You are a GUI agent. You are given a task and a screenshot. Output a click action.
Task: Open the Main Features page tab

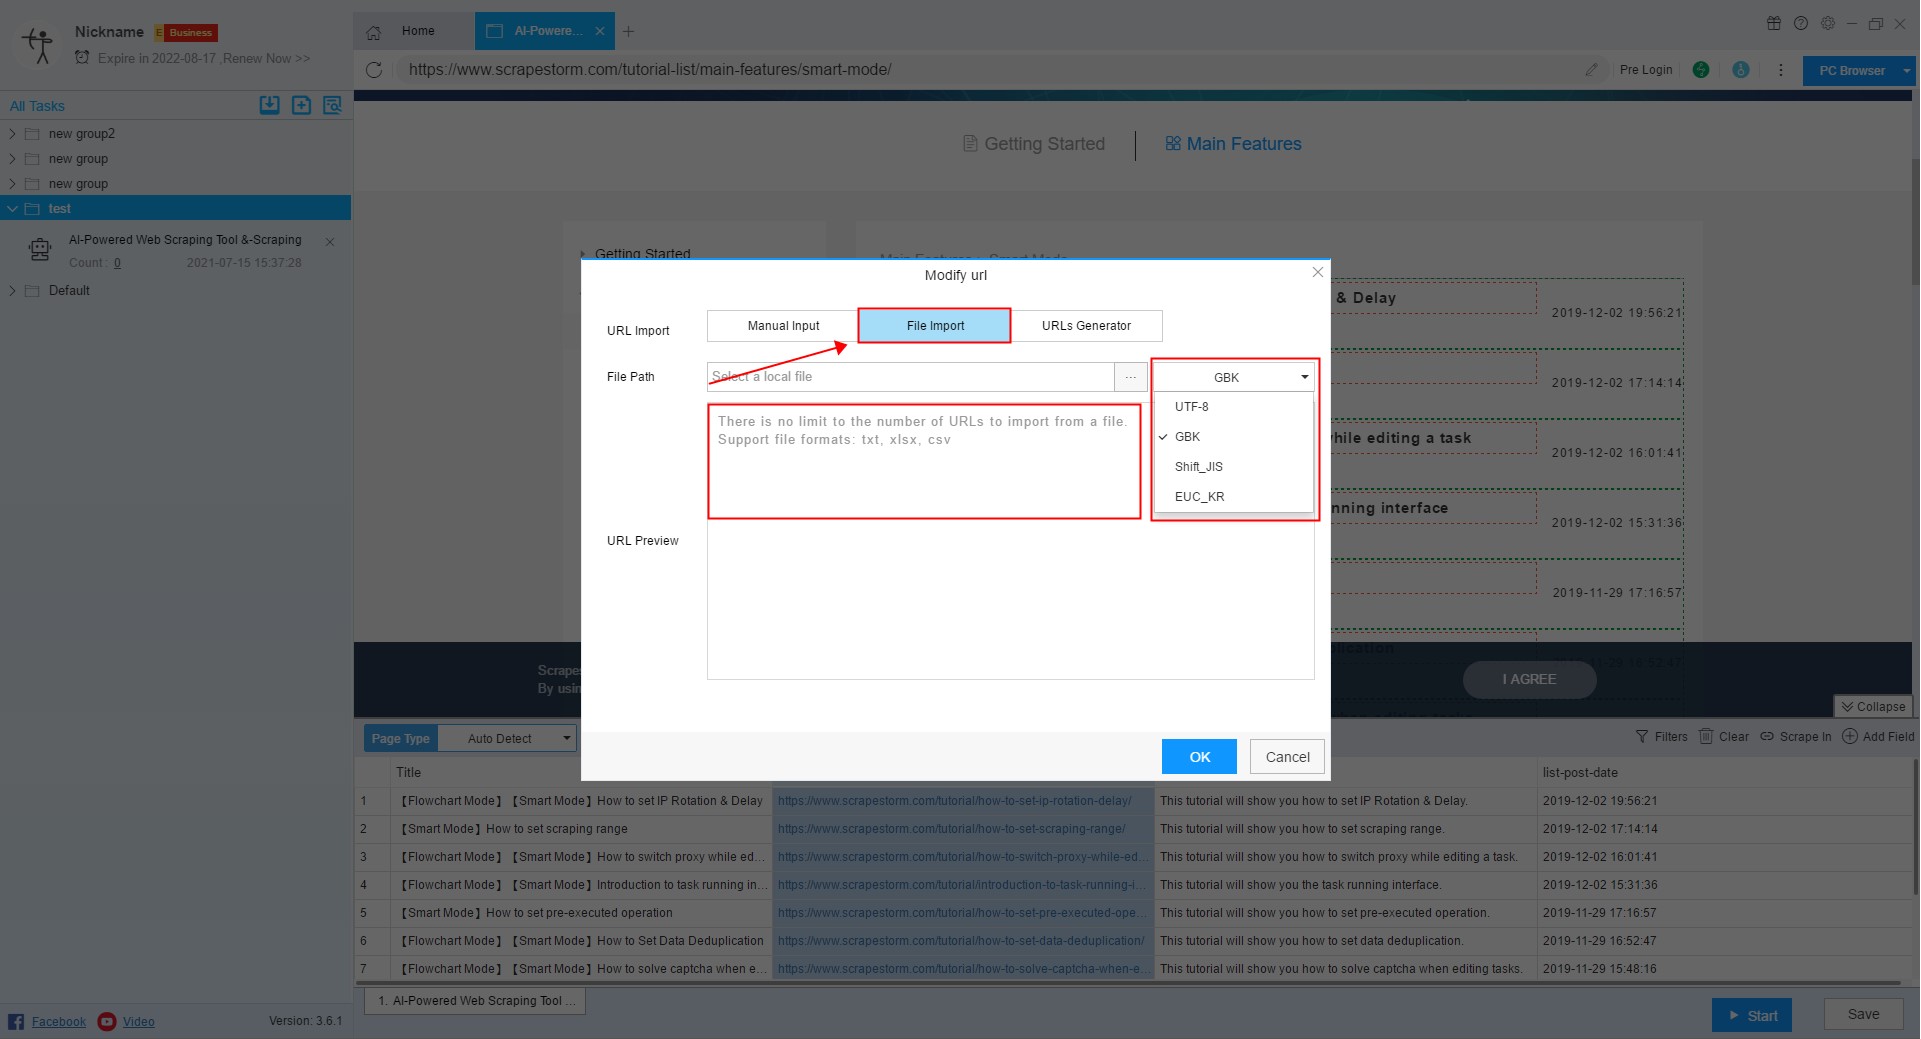(1233, 144)
